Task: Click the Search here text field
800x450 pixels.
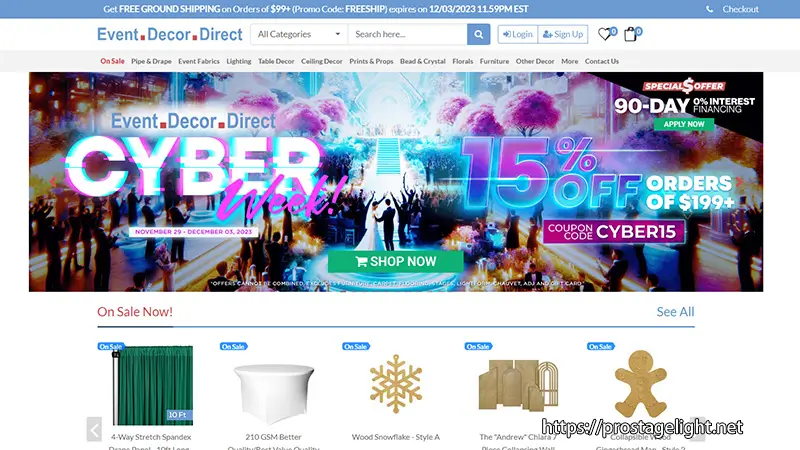Action: tap(408, 34)
